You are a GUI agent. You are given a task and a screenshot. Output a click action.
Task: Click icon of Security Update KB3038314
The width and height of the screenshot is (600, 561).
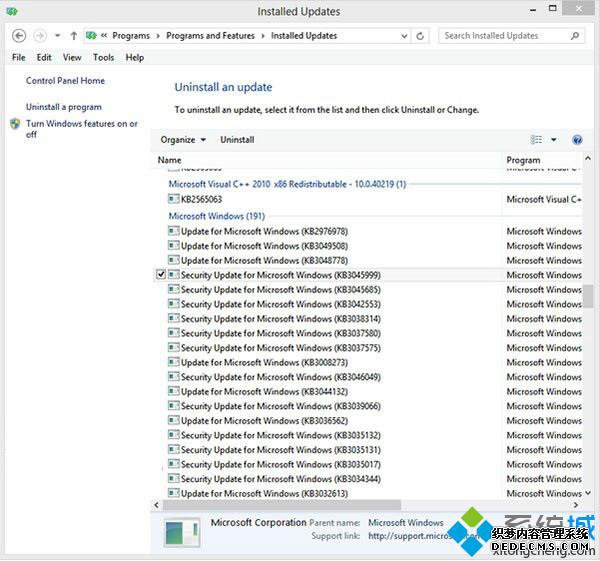point(174,318)
